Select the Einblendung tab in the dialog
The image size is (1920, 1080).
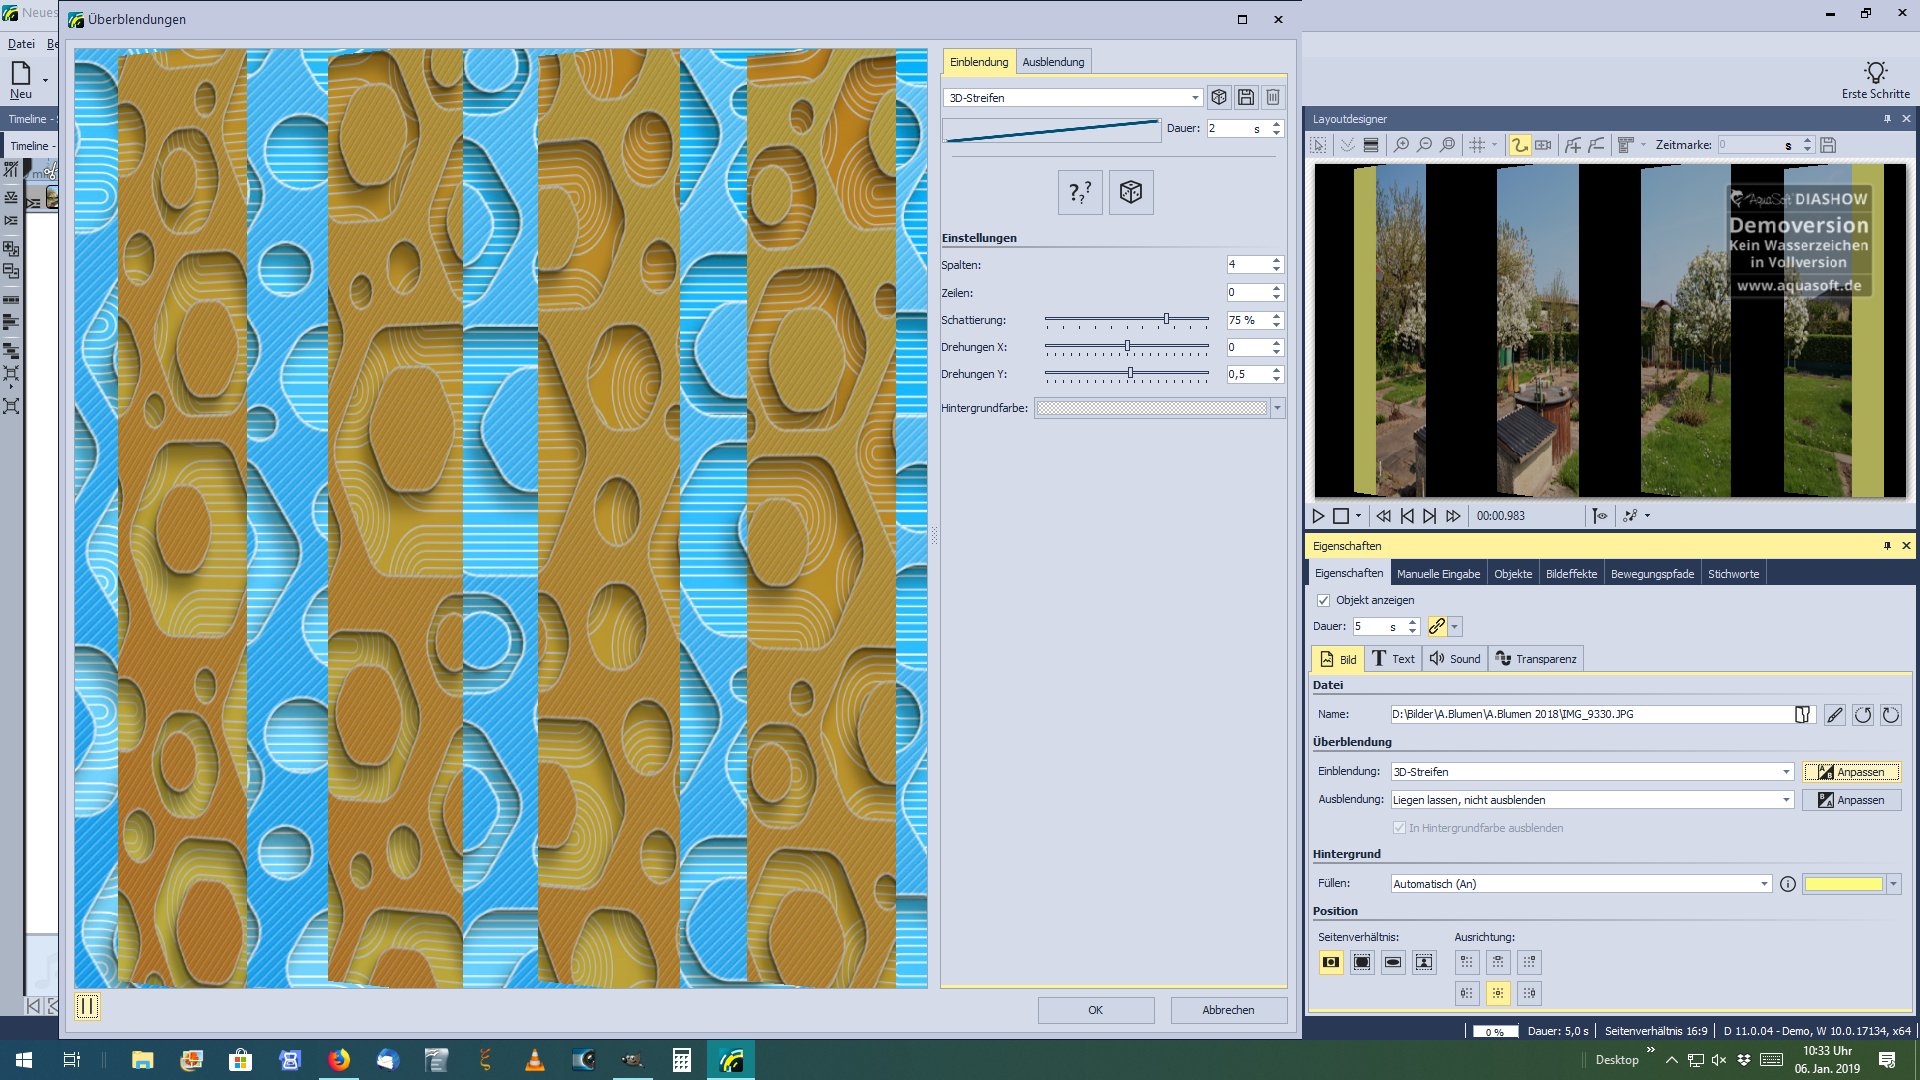coord(979,62)
